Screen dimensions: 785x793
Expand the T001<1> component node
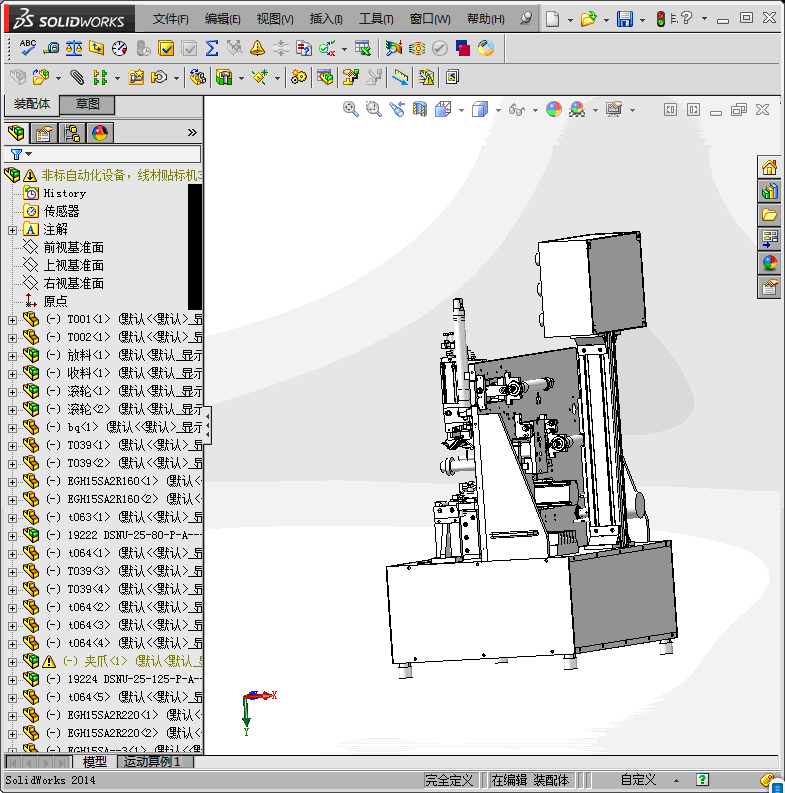click(x=12, y=320)
